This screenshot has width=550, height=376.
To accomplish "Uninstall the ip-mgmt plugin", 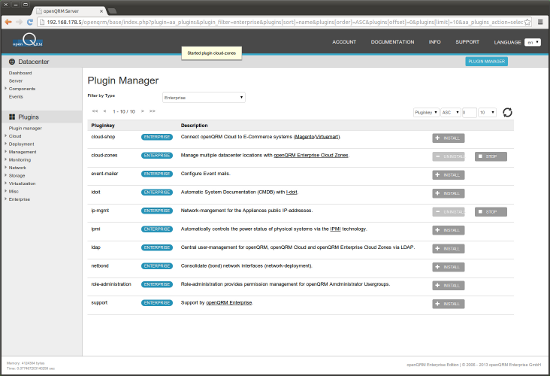I will 448,212.
